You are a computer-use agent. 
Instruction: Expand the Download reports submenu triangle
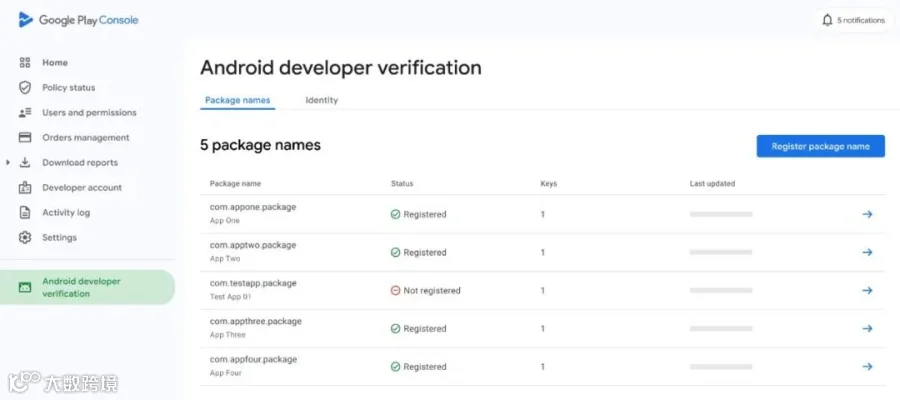pos(8,162)
